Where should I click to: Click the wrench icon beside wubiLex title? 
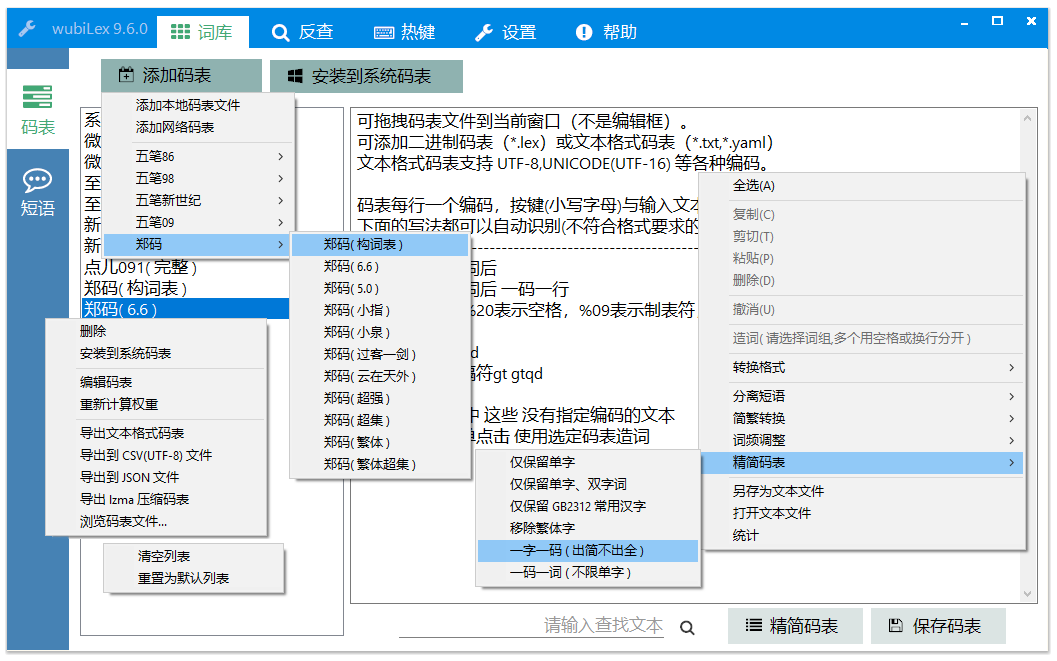(x=27, y=29)
